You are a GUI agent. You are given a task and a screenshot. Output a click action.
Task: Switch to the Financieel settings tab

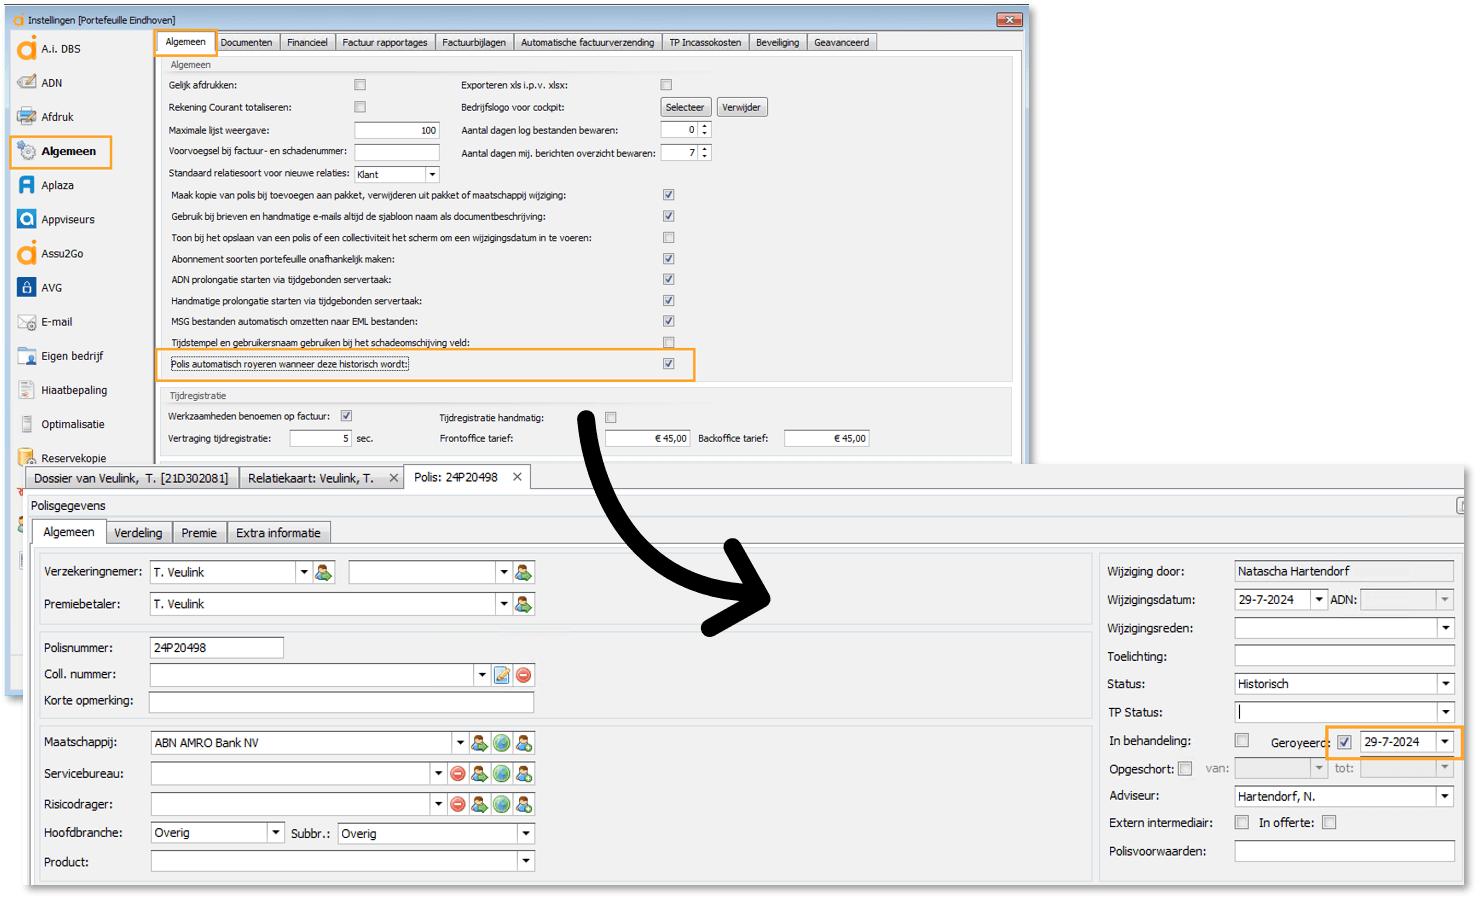coord(307,42)
